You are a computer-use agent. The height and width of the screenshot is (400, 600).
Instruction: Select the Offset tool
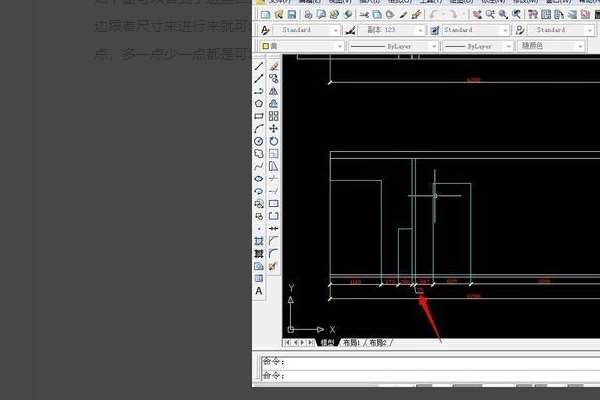(273, 104)
